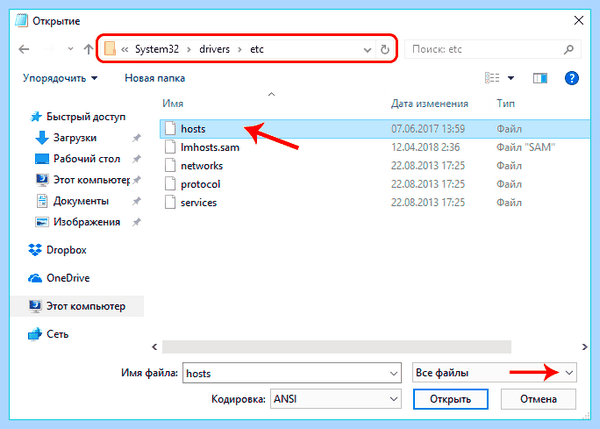Select the protocol file

(x=374, y=184)
